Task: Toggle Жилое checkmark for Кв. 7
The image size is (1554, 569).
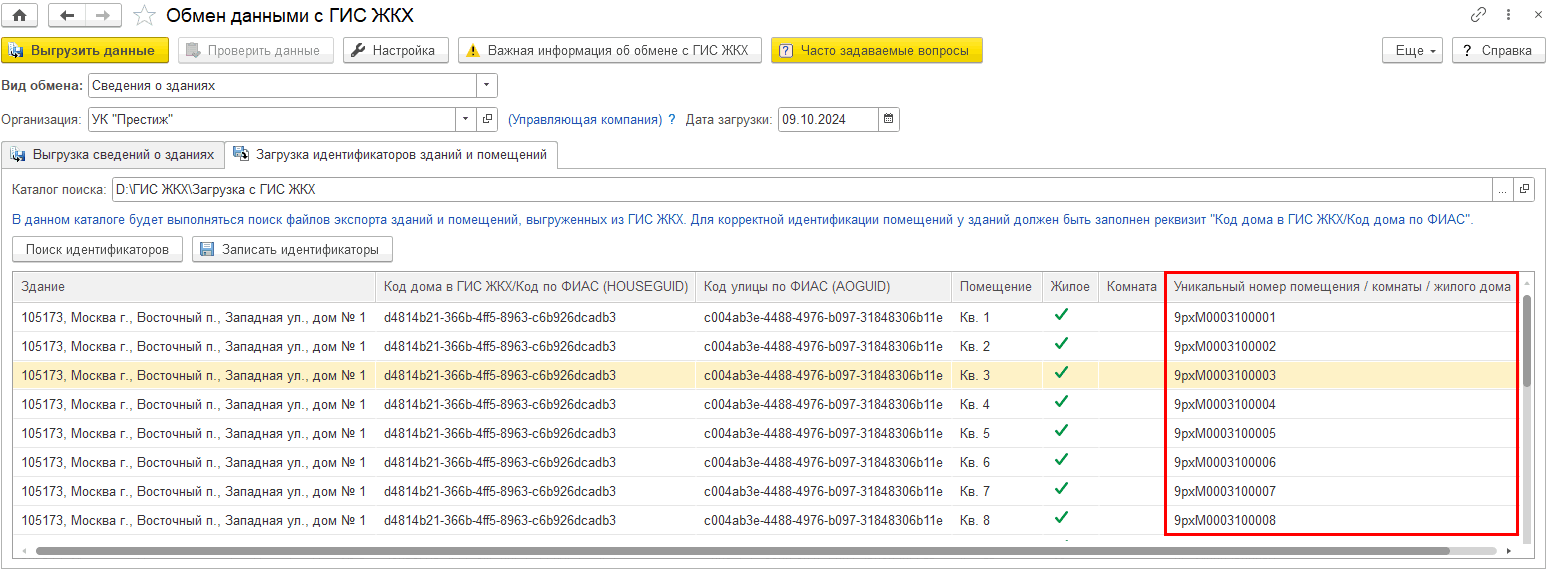Action: pos(1061,490)
